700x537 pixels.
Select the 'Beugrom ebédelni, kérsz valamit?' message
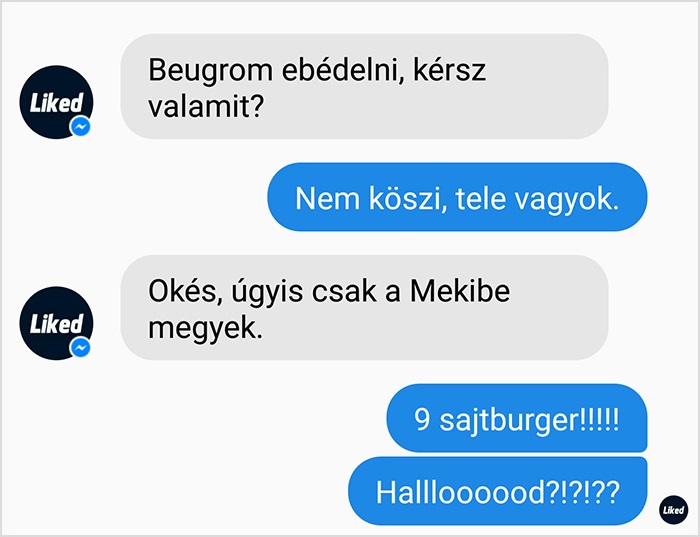(x=364, y=87)
